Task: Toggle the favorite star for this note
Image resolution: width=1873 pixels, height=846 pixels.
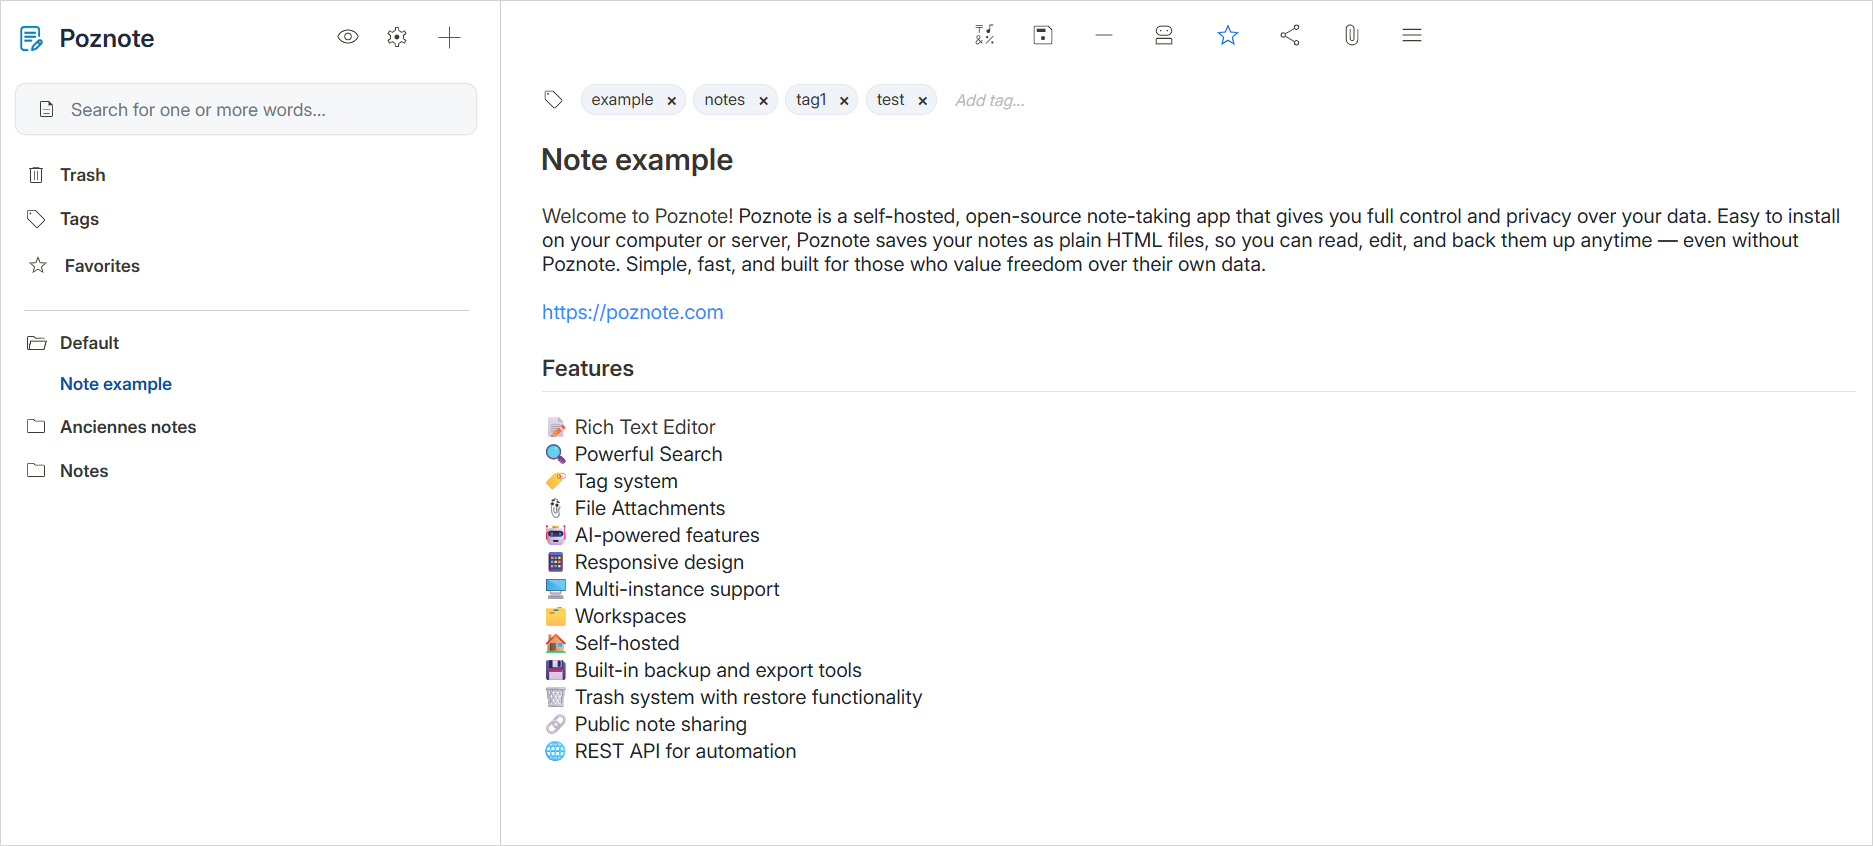Action: pos(1227,36)
